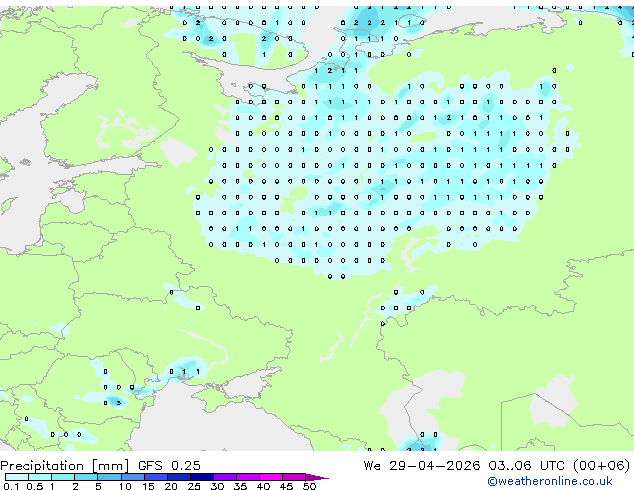Click legend tick label '0.1'
This screenshot has height=490, width=634.
click(x=11, y=486)
